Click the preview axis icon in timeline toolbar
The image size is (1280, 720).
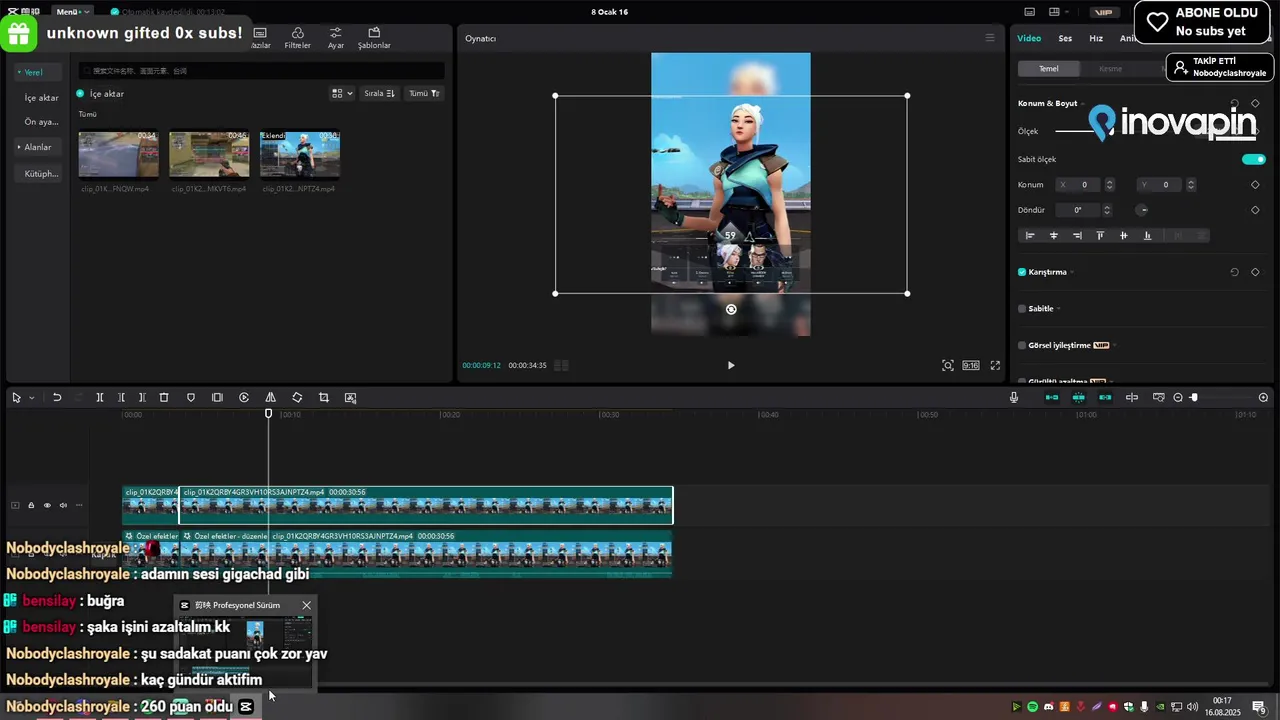pyautogui.click(x=1132, y=398)
